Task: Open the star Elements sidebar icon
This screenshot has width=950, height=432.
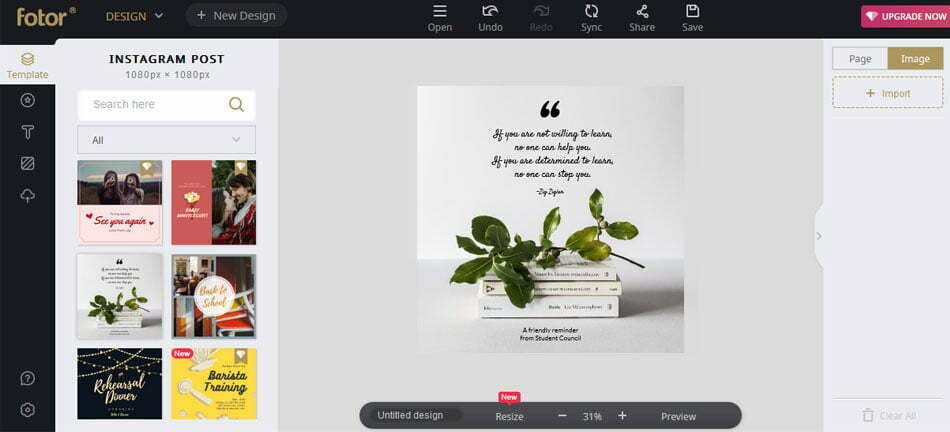Action: point(27,100)
